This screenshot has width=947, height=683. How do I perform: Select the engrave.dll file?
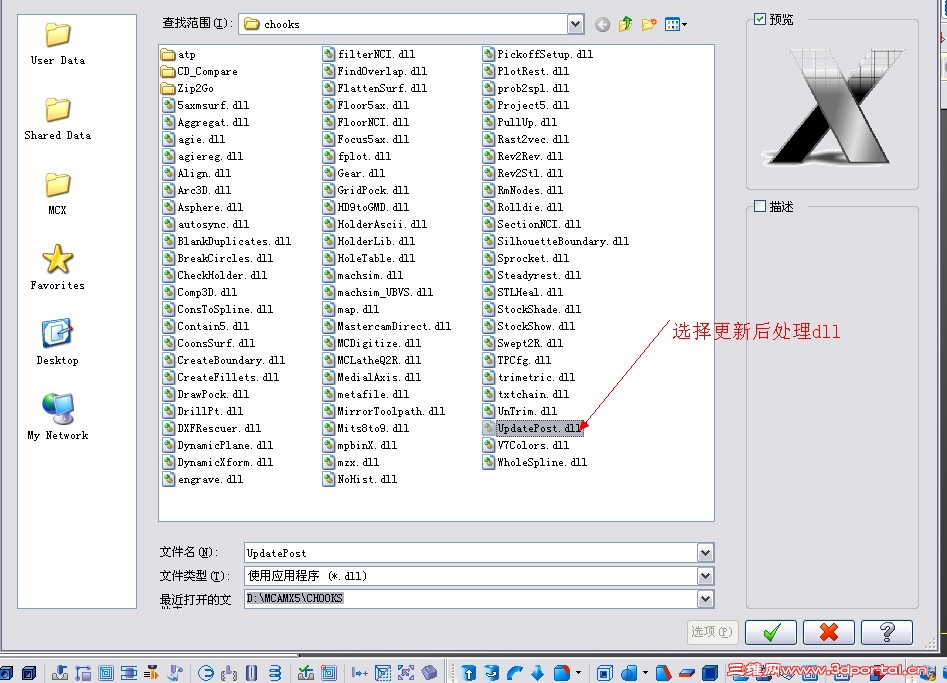(204, 479)
